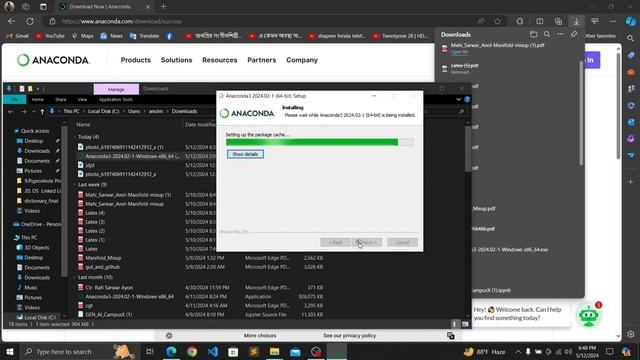The height and width of the screenshot is (360, 640).
Task: Open Mahi_Sarwar_Anol-Manifold-mixup (1).pdf download
Action: click(498, 45)
